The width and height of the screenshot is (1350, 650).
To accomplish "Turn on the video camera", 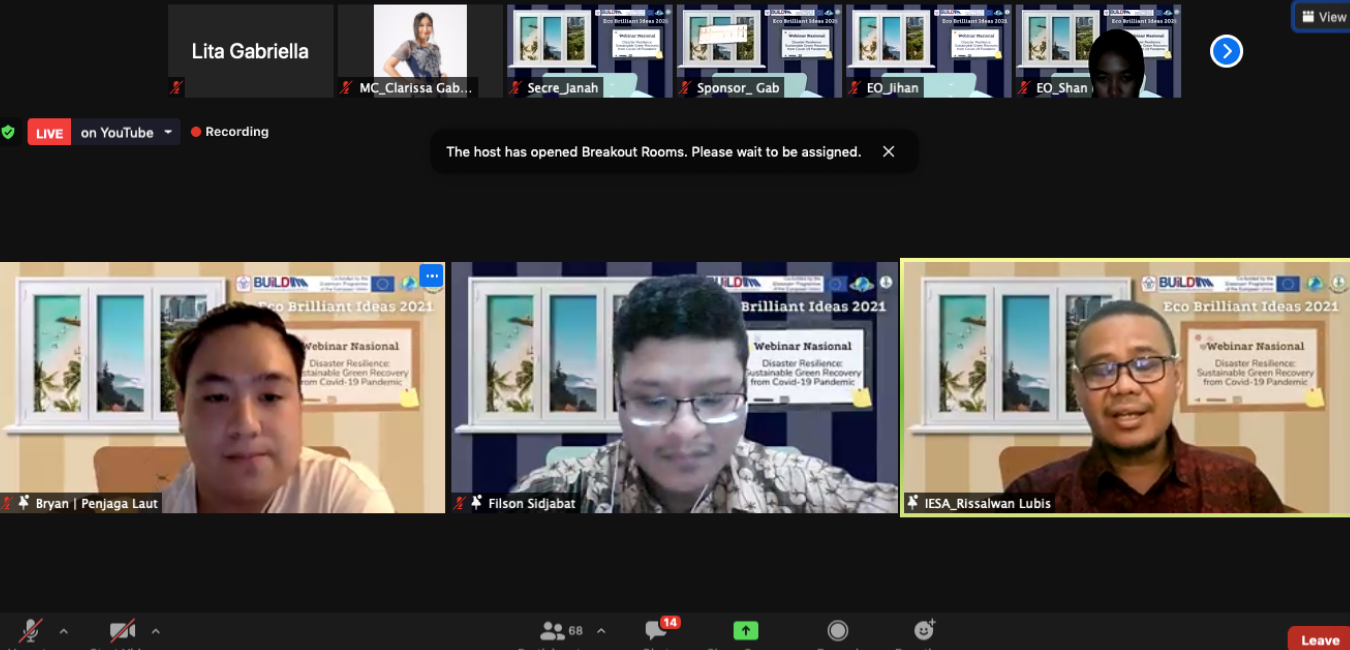I will (122, 631).
